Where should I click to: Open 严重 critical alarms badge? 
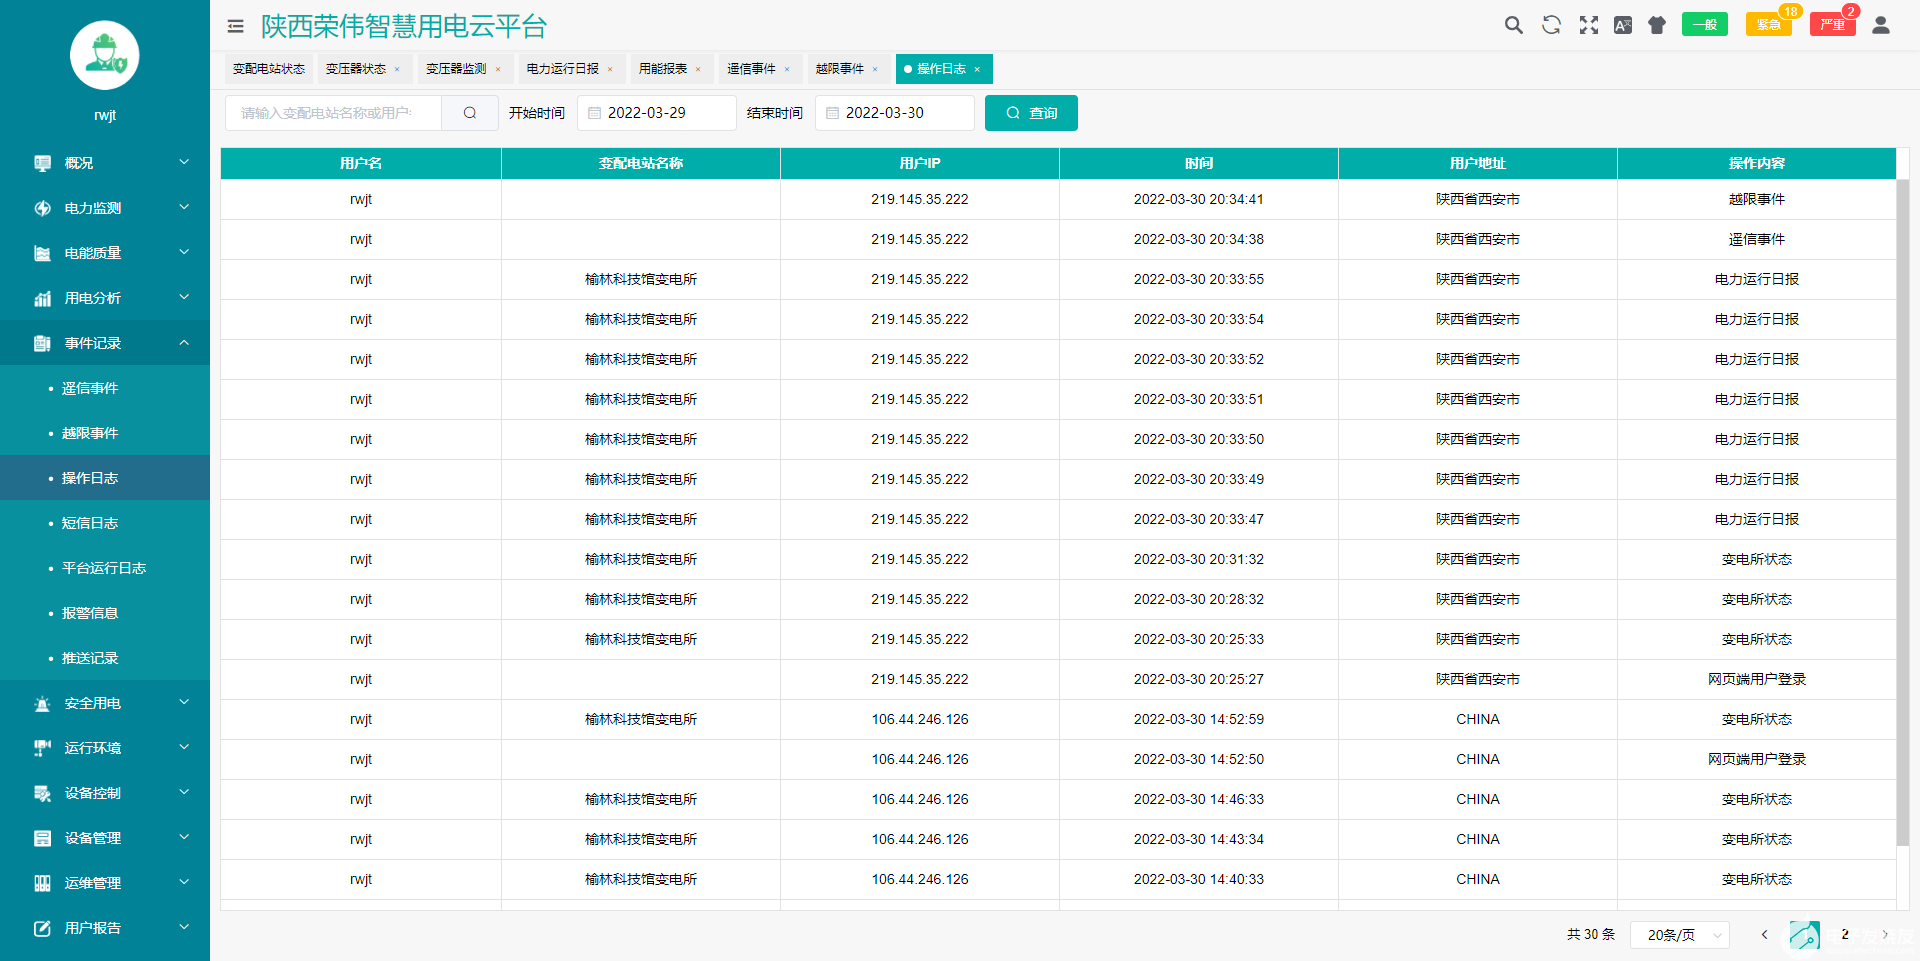click(1831, 25)
